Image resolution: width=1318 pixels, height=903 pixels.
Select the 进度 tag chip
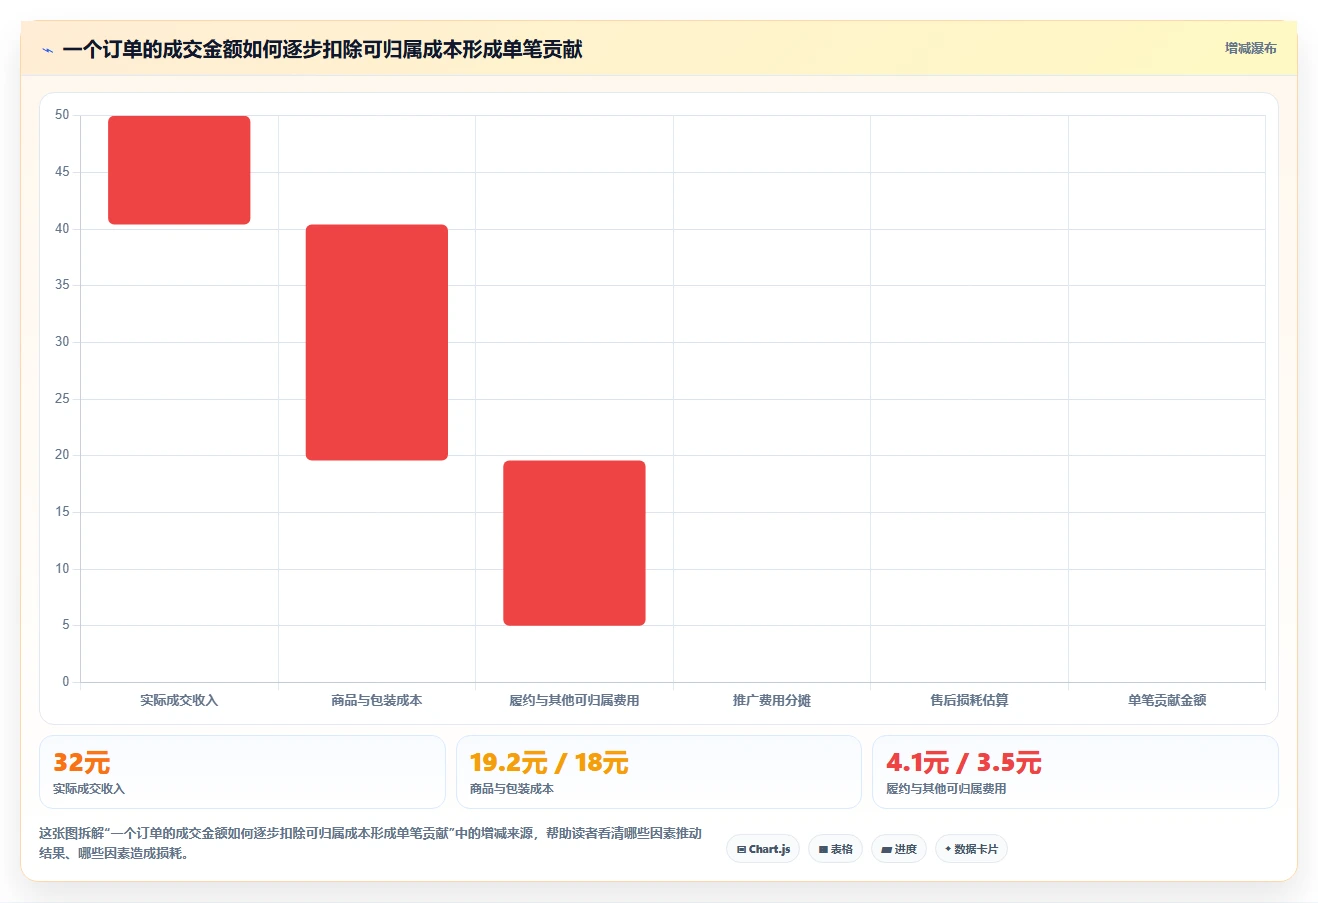[x=899, y=849]
